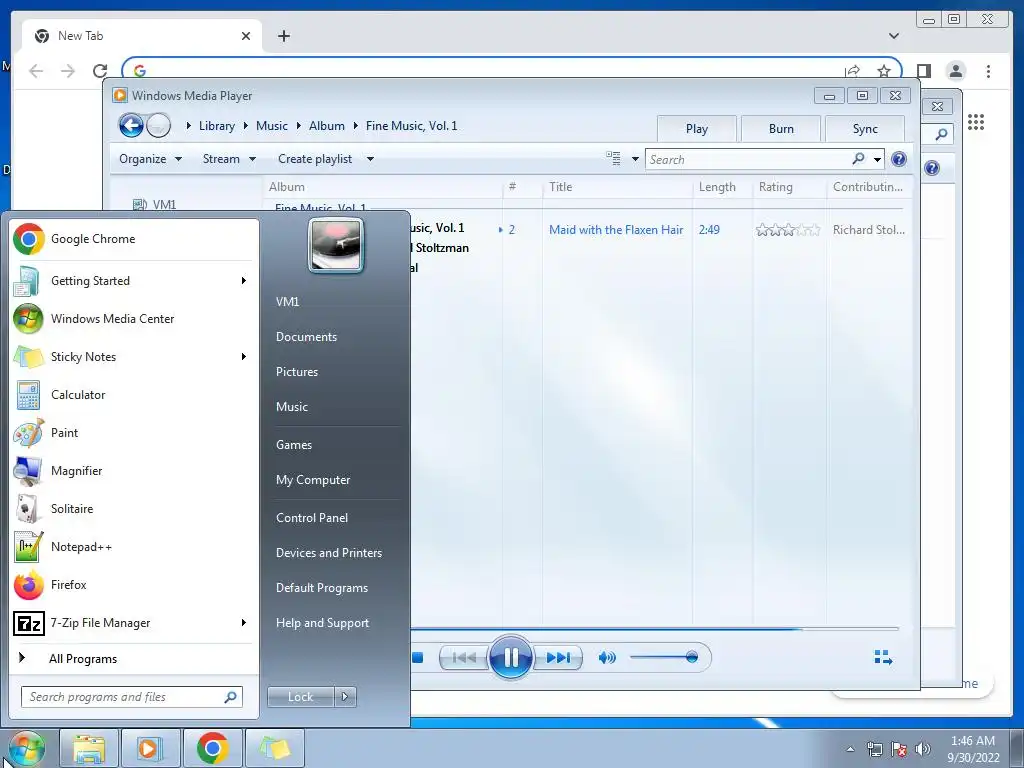Image resolution: width=1024 pixels, height=768 pixels.
Task: Adjust the Media Player volume slider
Action: [664, 657]
